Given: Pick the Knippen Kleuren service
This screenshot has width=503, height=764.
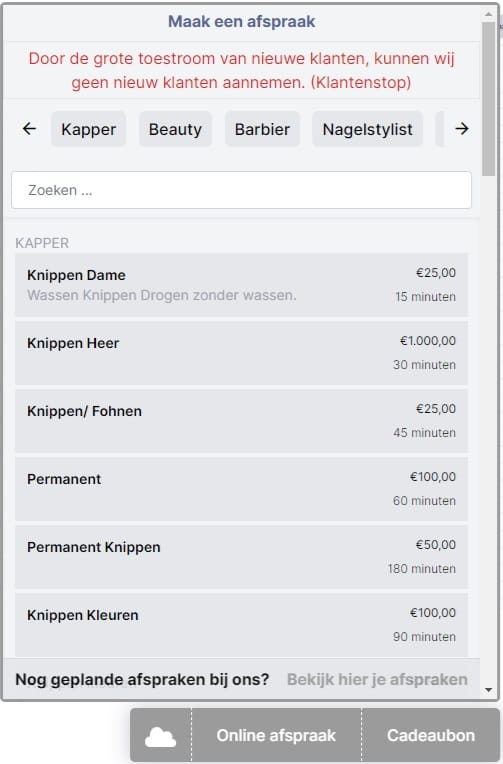Looking at the screenshot, I should [241, 625].
